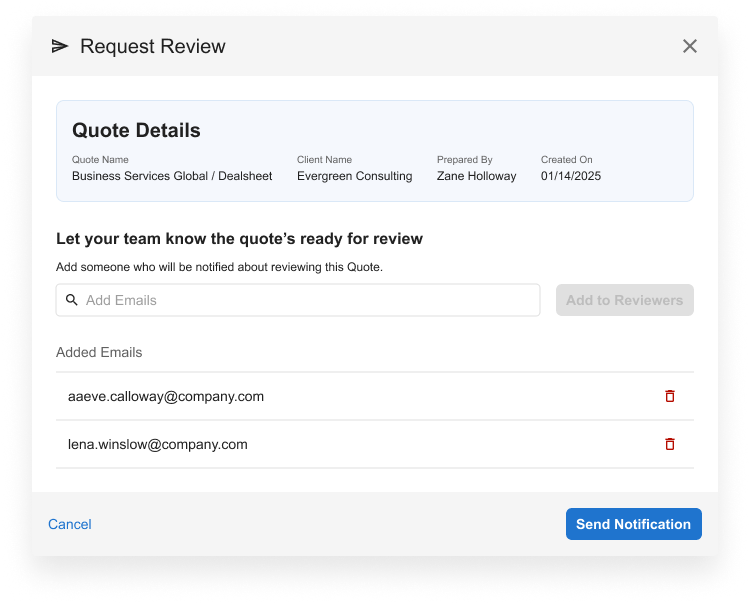Image resolution: width=750 pixels, height=604 pixels.
Task: Click the 'Let your team know' heading
Action: point(239,239)
